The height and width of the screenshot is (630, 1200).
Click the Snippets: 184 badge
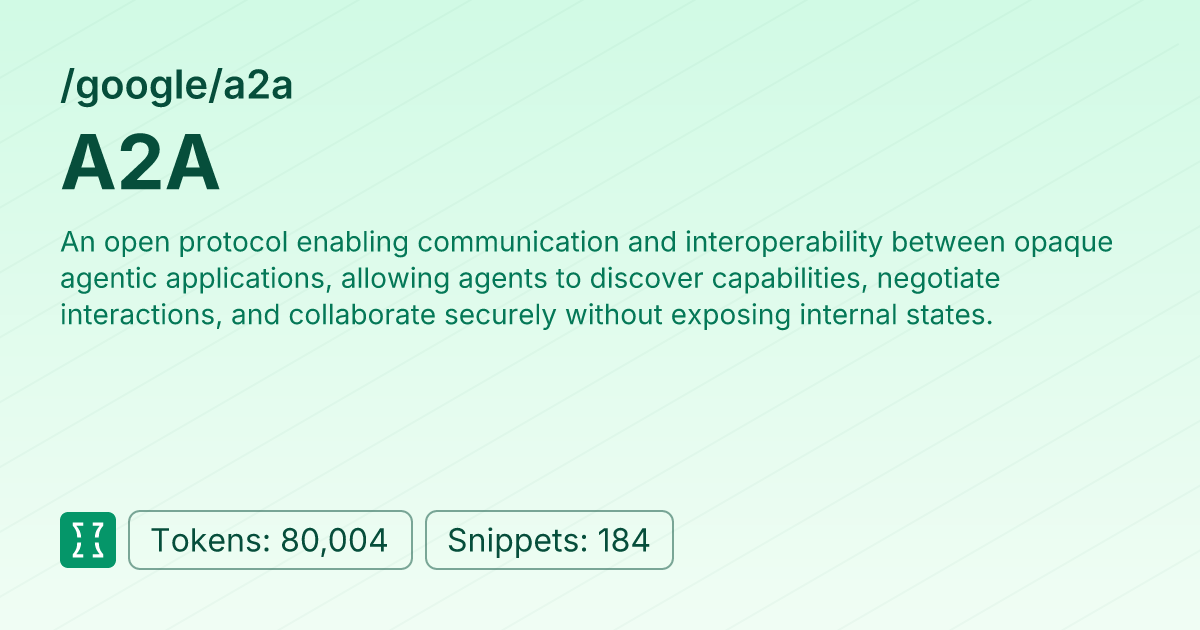click(x=549, y=540)
